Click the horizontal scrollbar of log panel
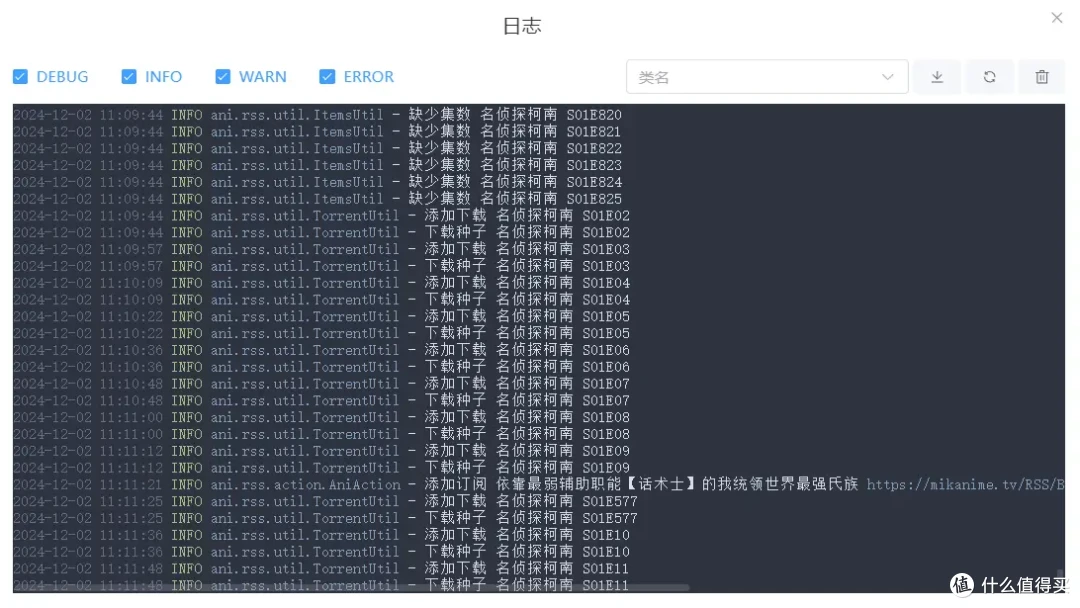 pos(351,588)
